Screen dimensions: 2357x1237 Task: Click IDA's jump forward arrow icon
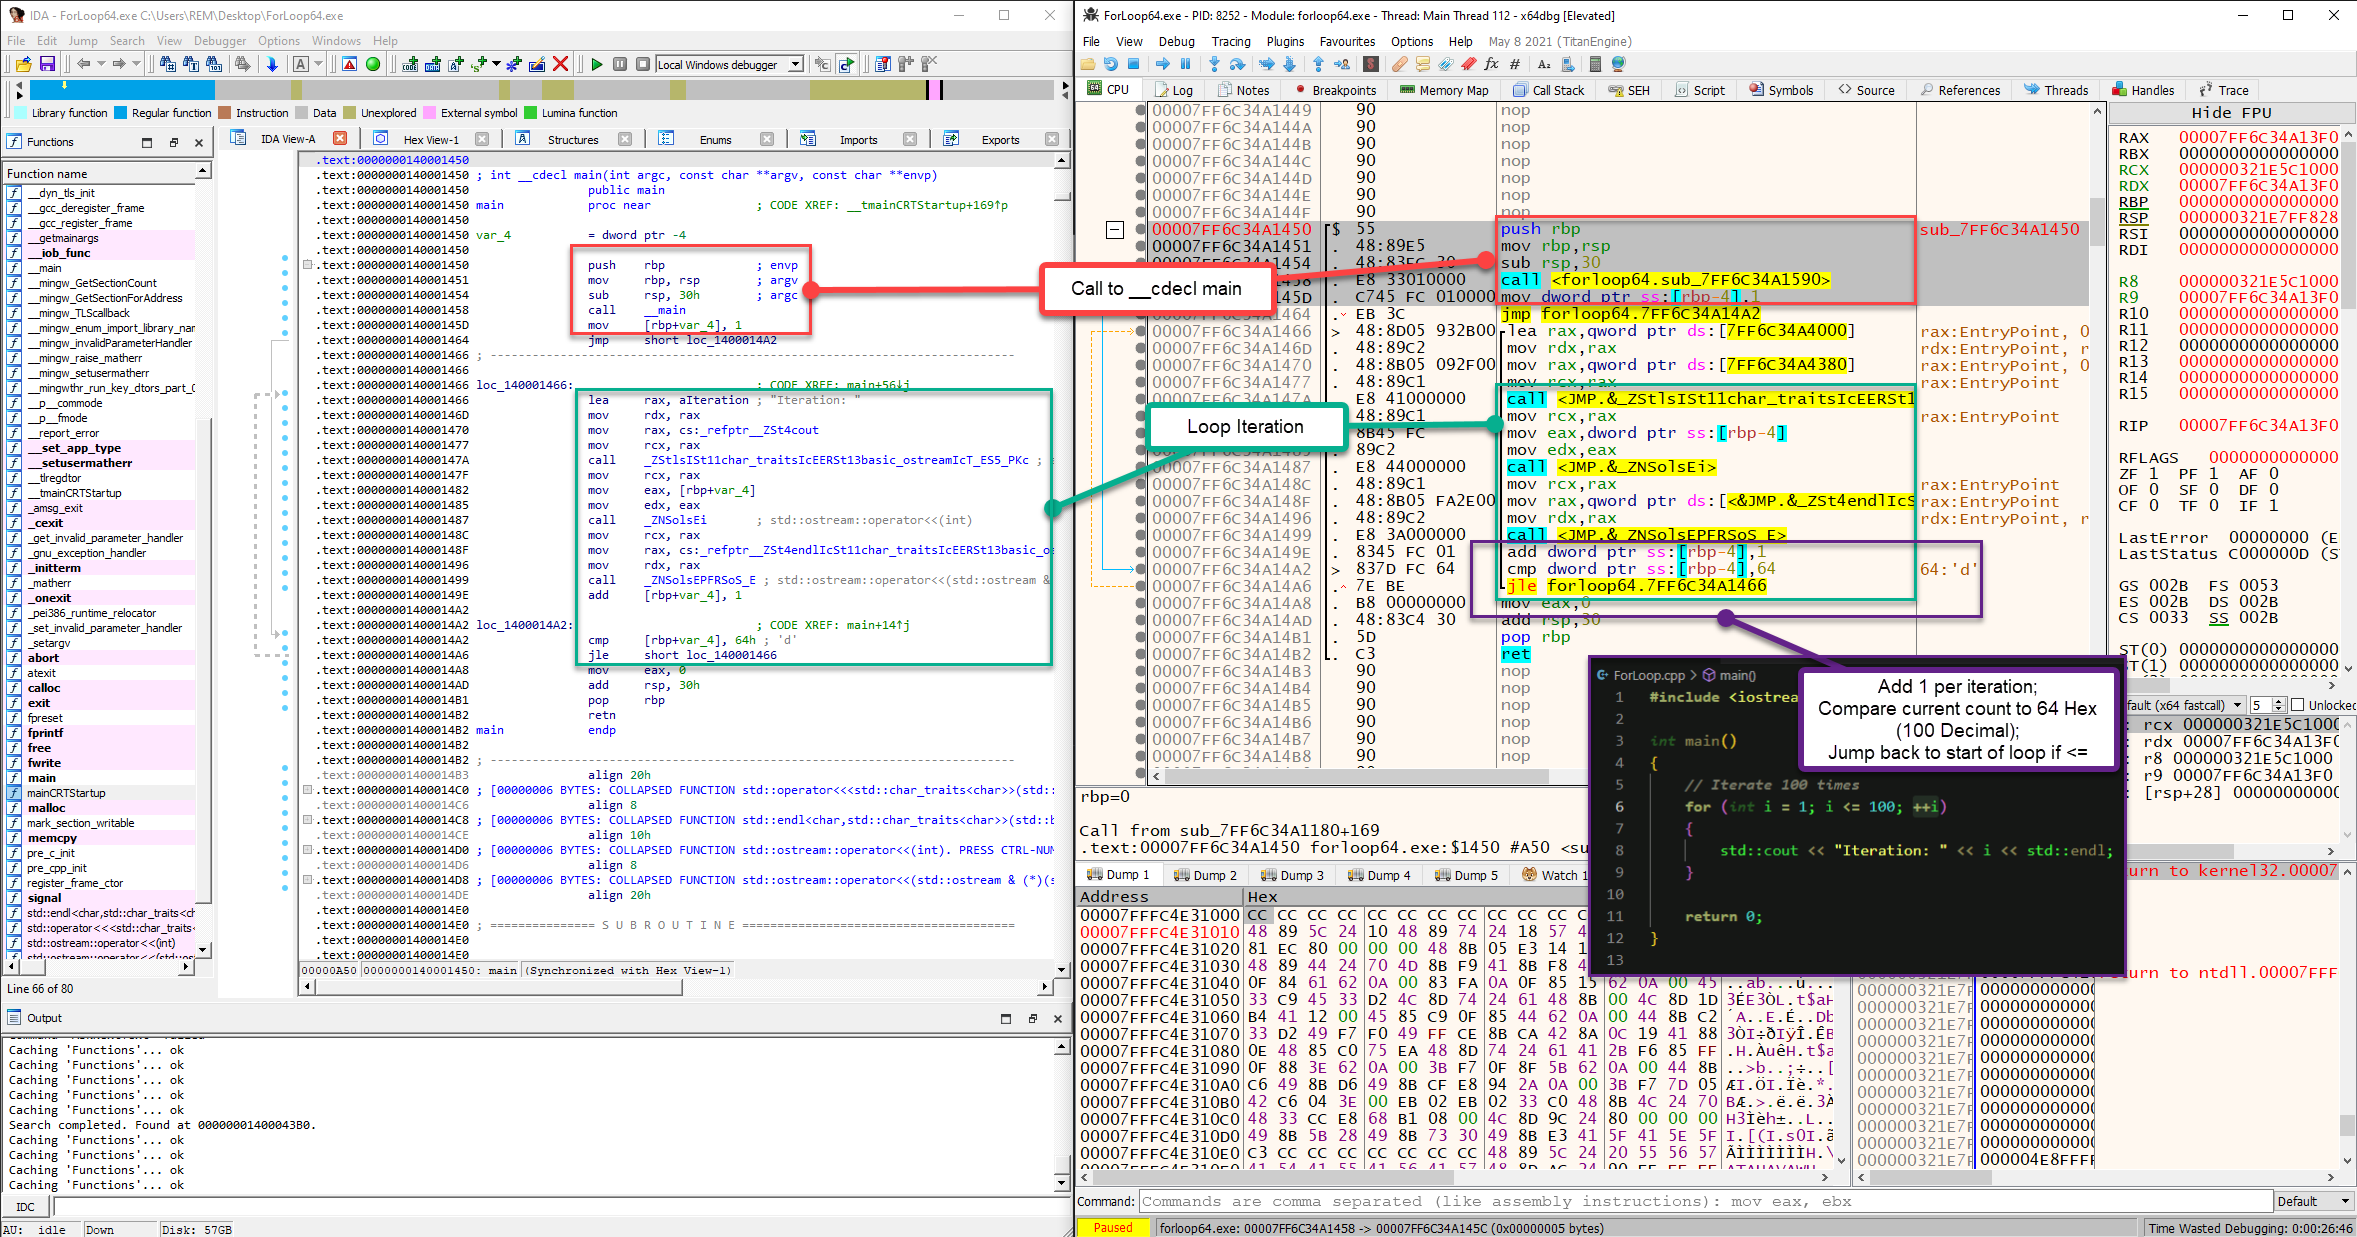119,64
